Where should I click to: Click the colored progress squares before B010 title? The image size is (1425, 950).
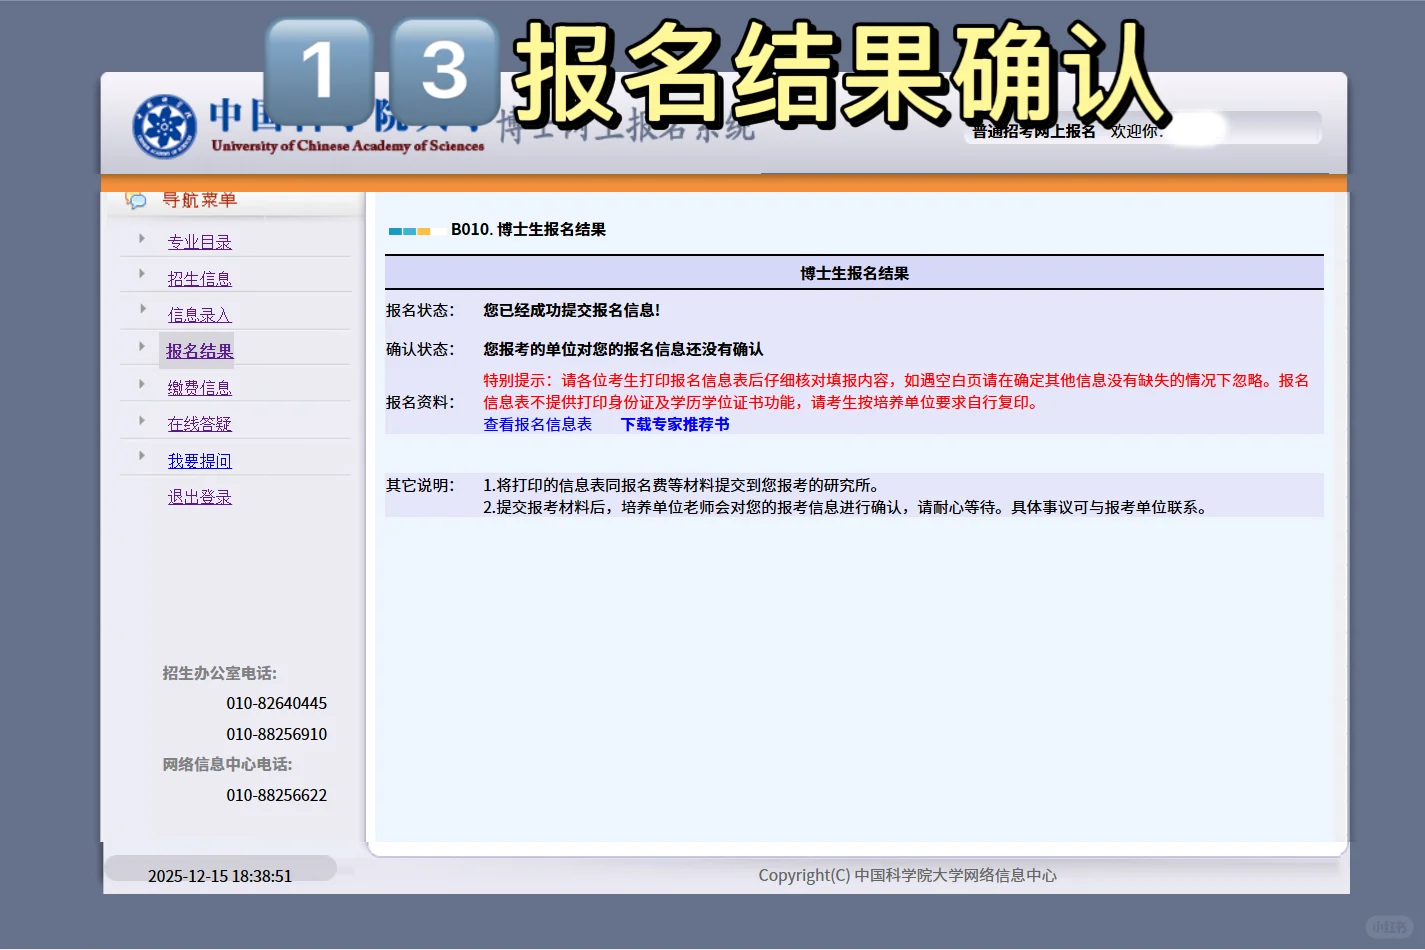click(412, 229)
